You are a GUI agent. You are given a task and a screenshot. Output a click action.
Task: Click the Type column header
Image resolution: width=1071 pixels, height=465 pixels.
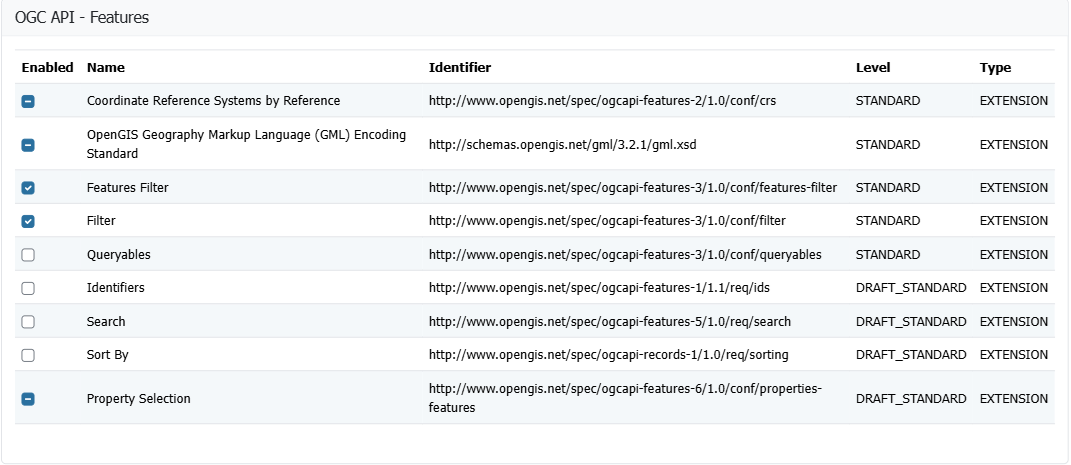995,68
